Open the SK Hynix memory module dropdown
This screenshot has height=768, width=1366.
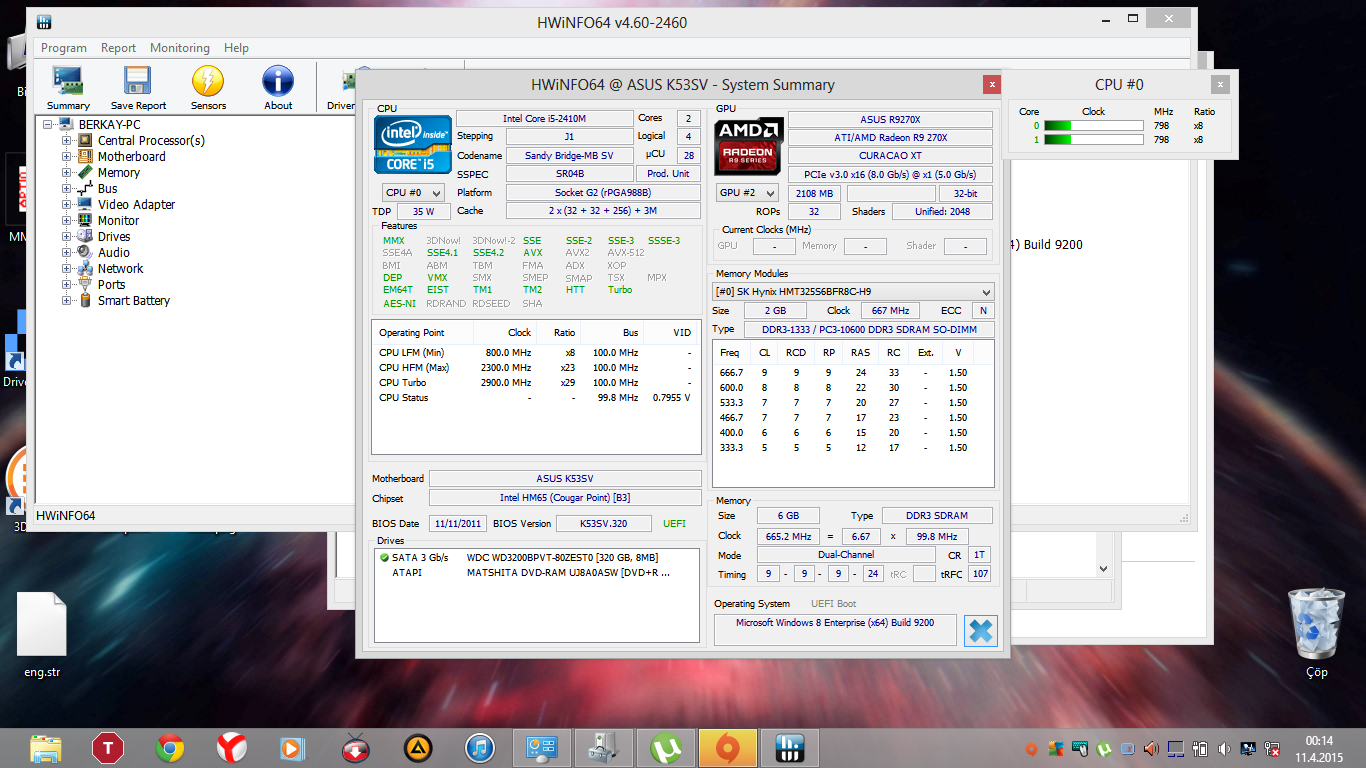(x=853, y=291)
